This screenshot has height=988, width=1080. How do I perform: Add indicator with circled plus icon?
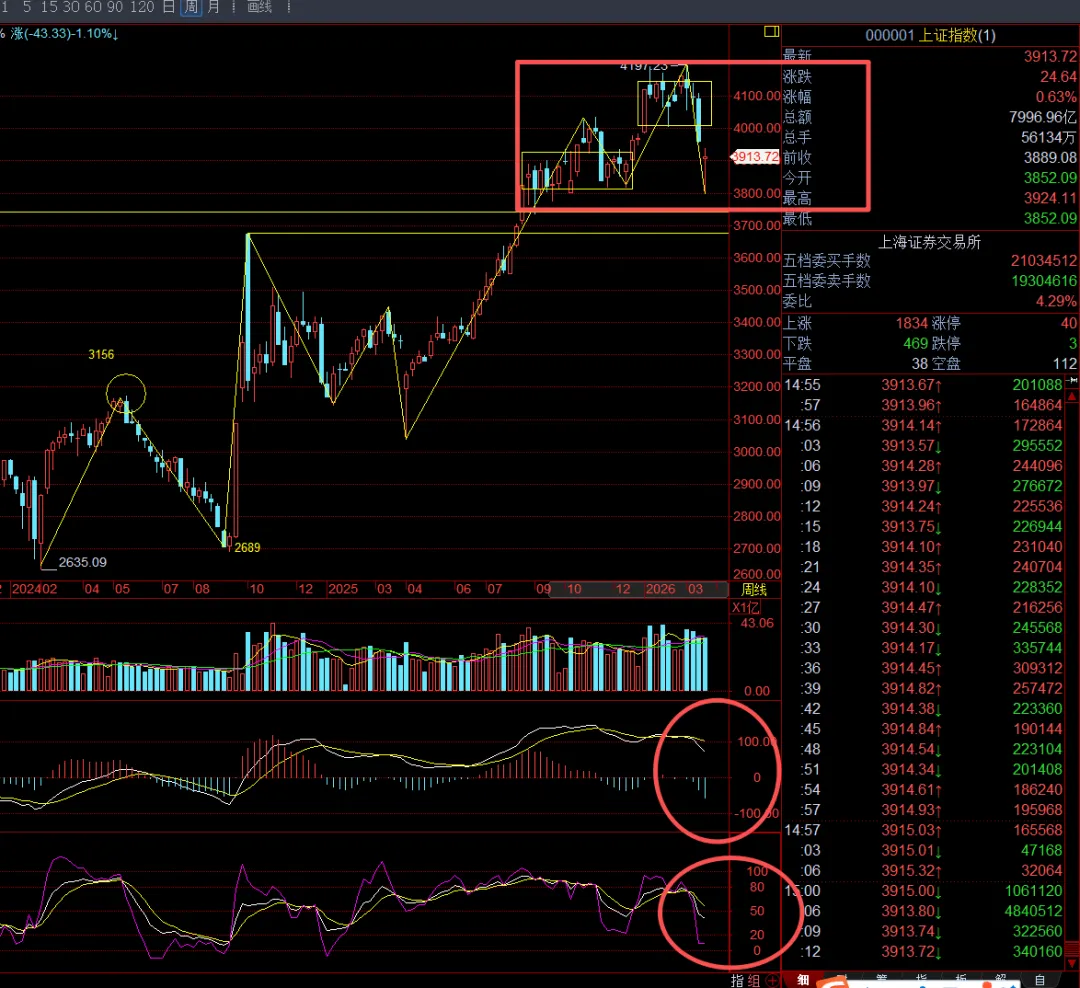coord(772,980)
